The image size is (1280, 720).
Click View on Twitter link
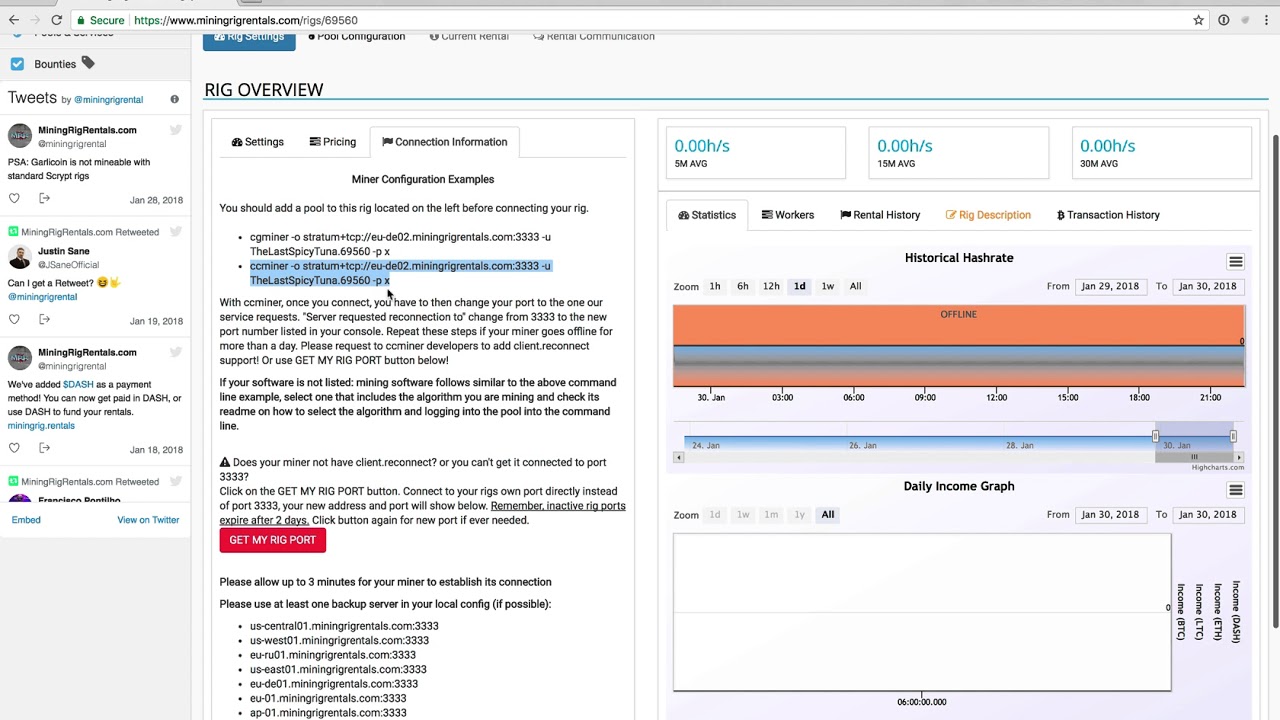[148, 519]
